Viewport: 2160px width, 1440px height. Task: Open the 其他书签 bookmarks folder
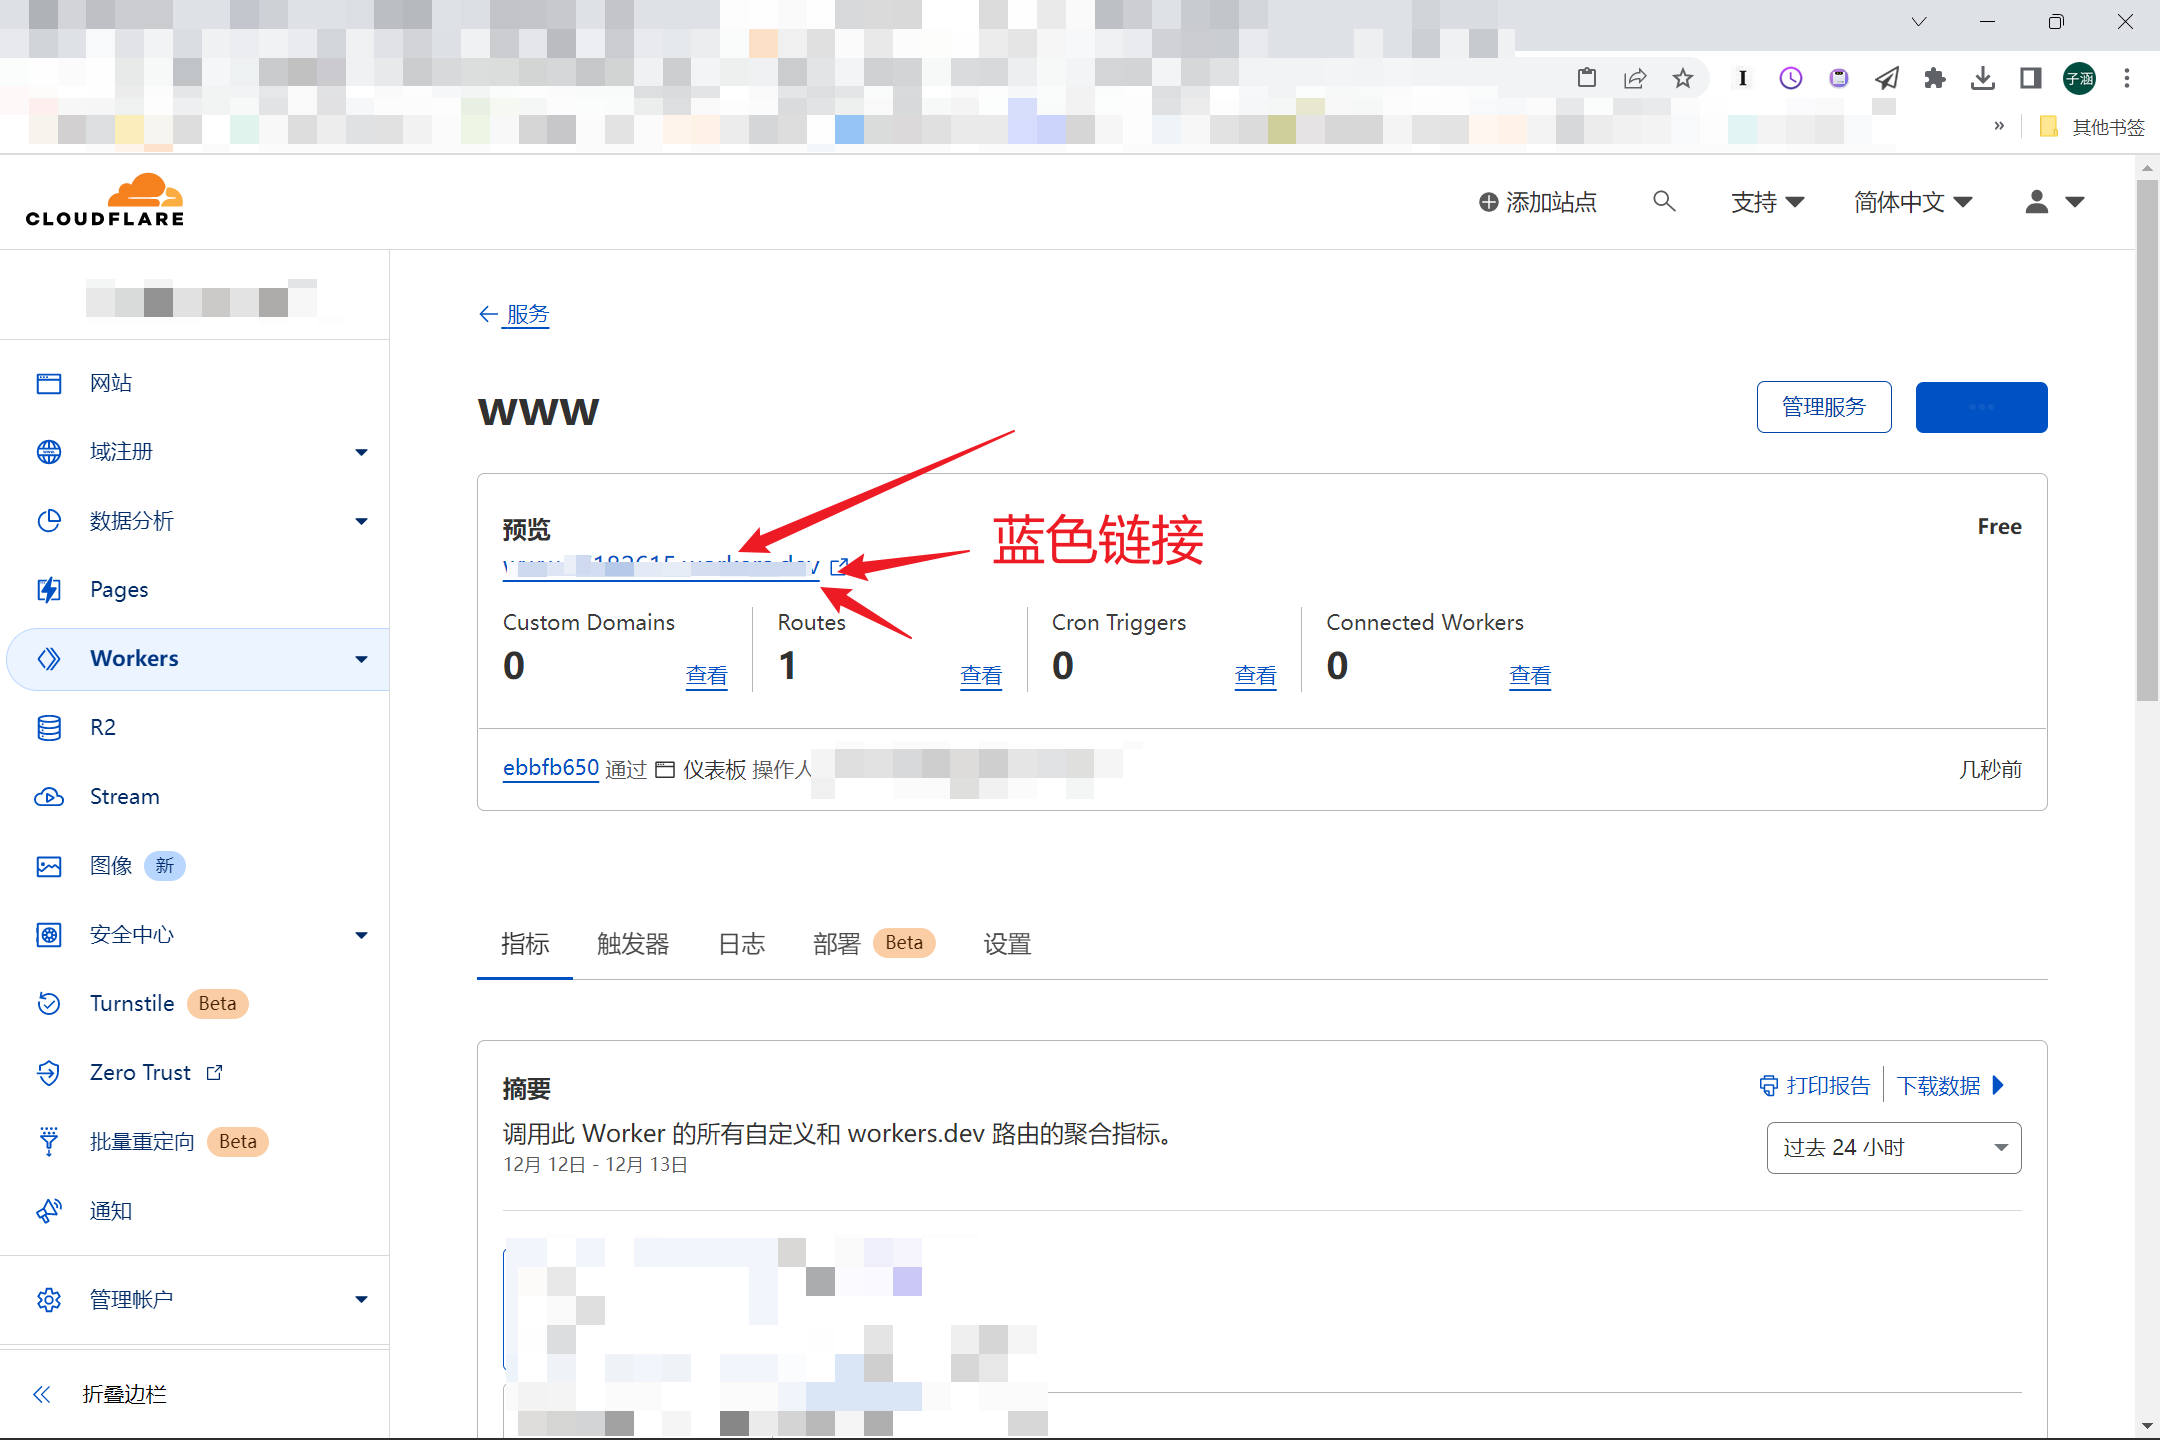[x=2093, y=127]
